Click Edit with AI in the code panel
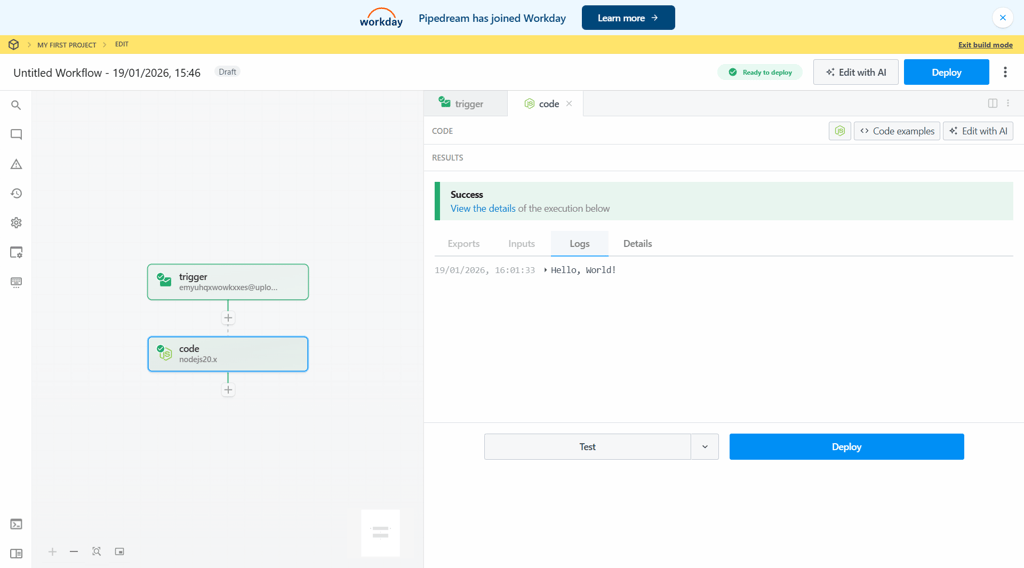The width and height of the screenshot is (1024, 568). (978, 131)
